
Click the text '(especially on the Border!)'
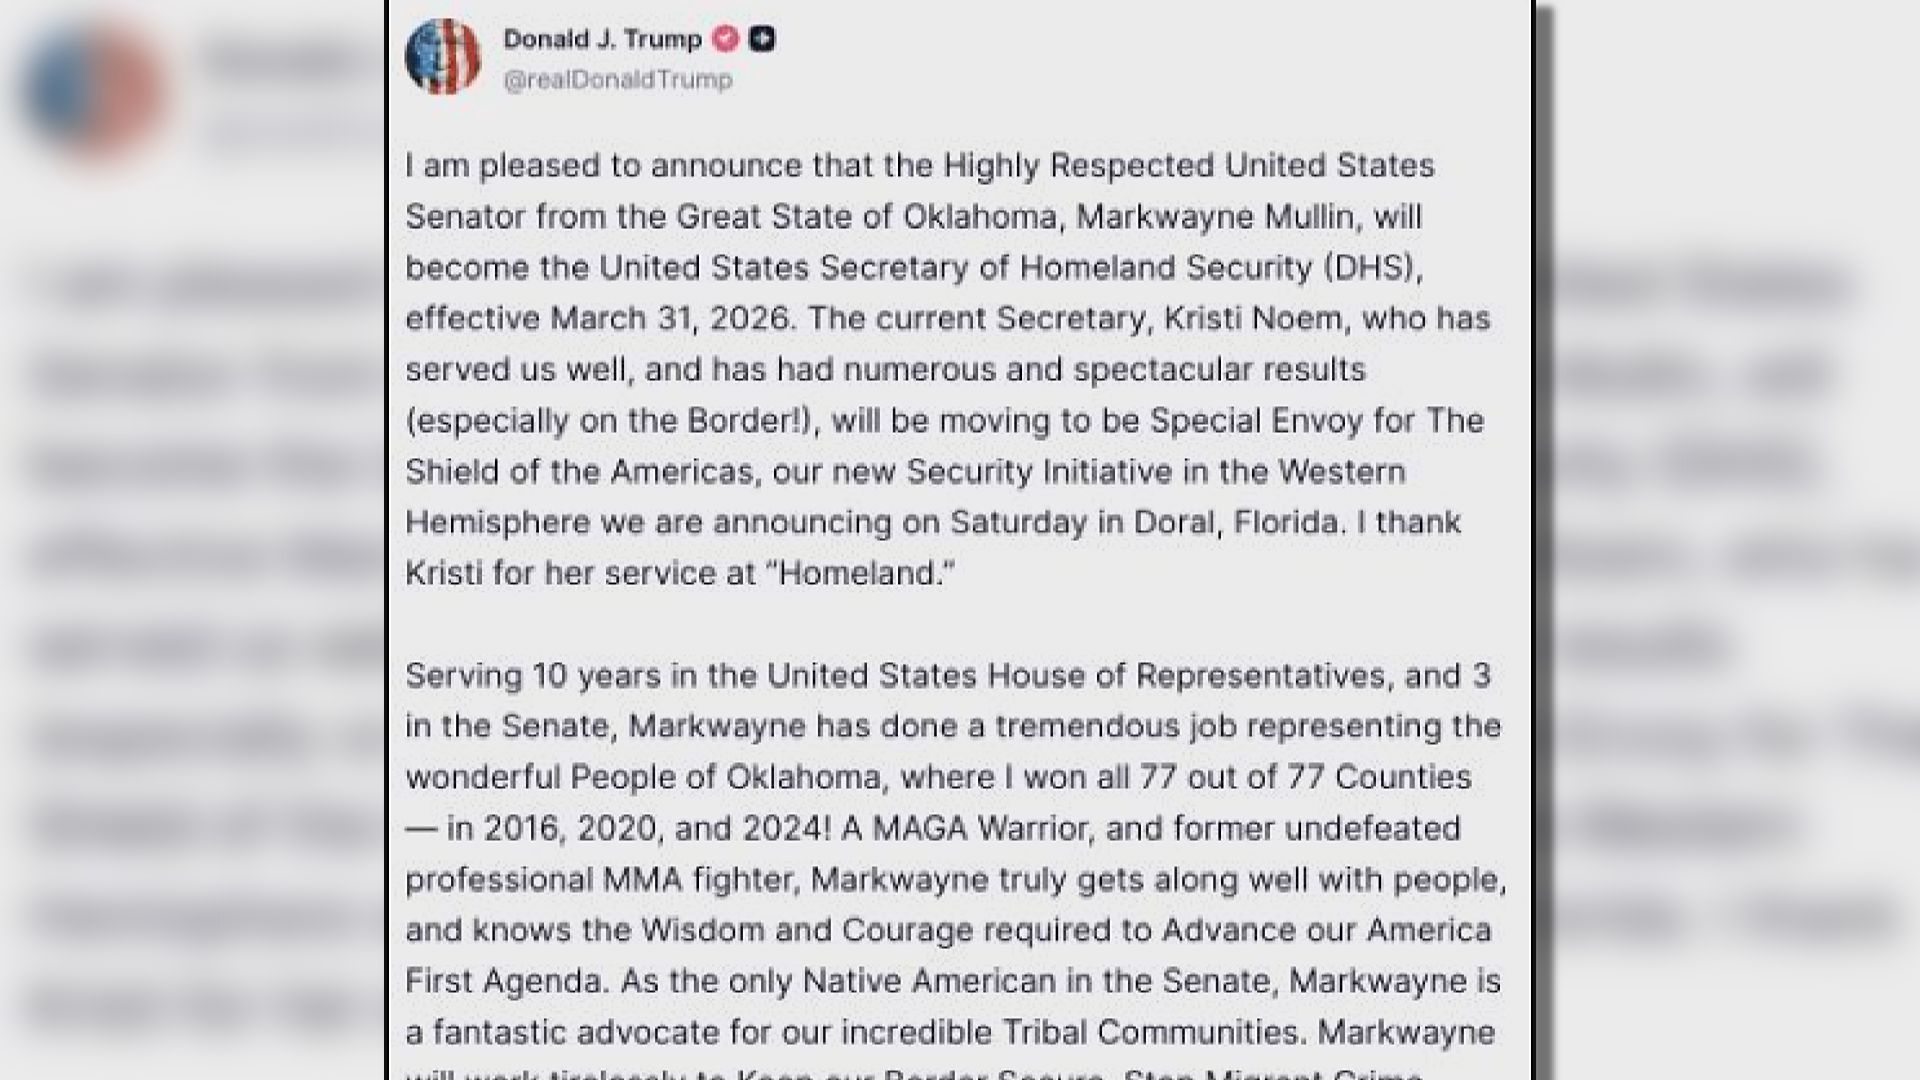[613, 421]
